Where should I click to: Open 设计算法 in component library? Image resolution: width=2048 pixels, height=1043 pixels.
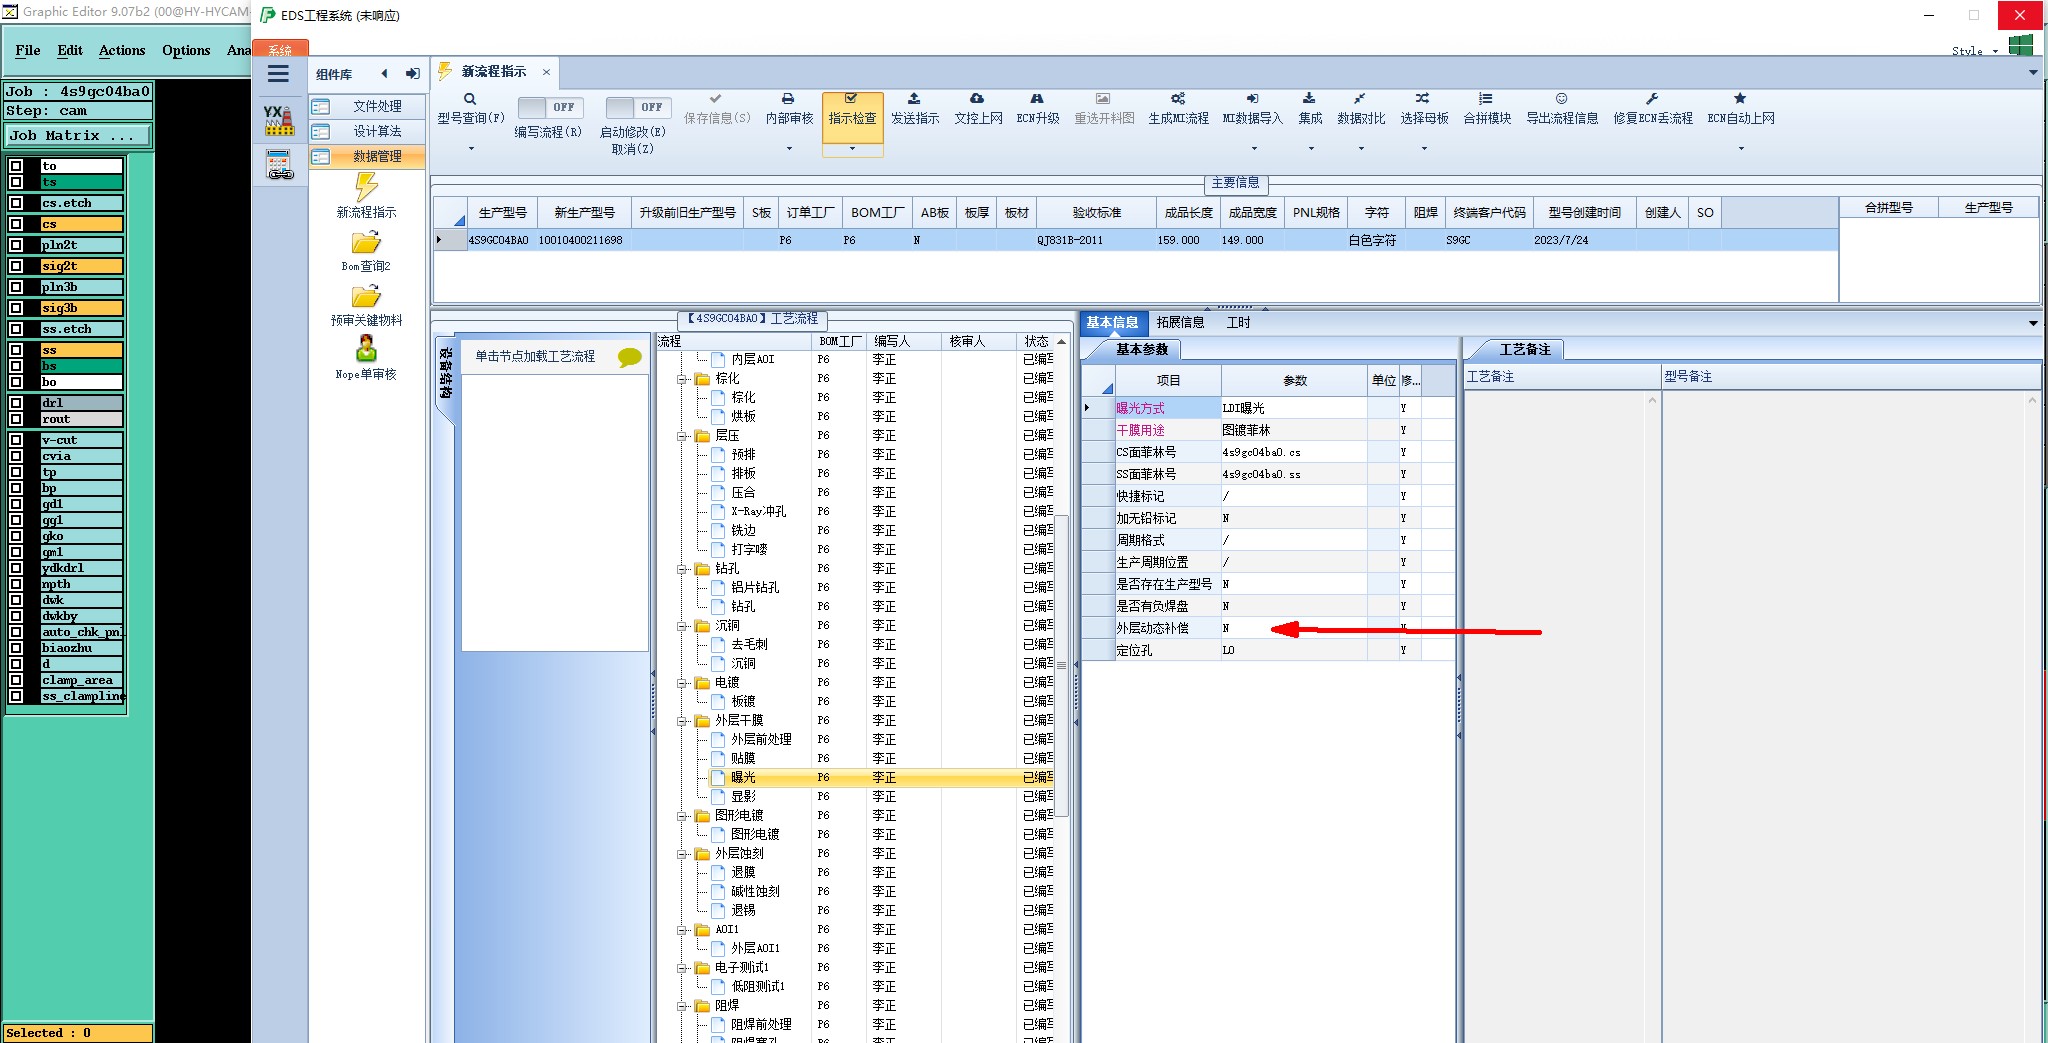click(367, 131)
